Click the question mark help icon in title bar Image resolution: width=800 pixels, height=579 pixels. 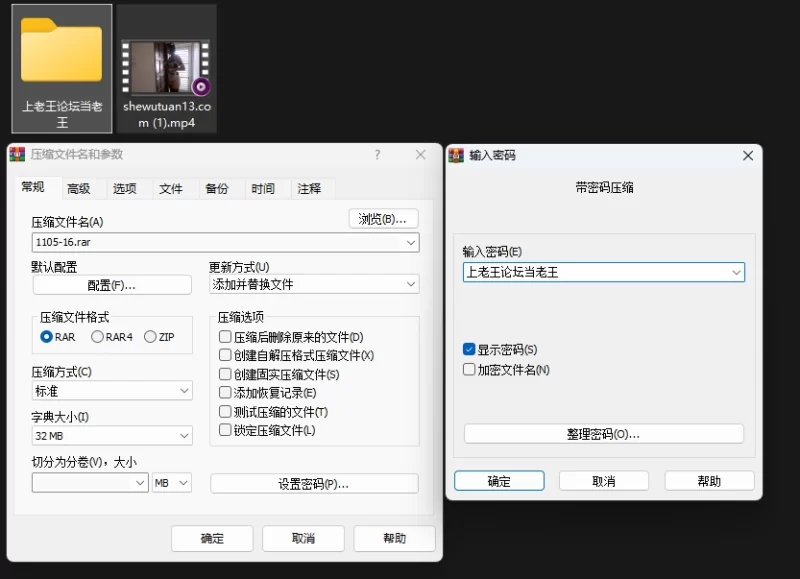pos(377,155)
